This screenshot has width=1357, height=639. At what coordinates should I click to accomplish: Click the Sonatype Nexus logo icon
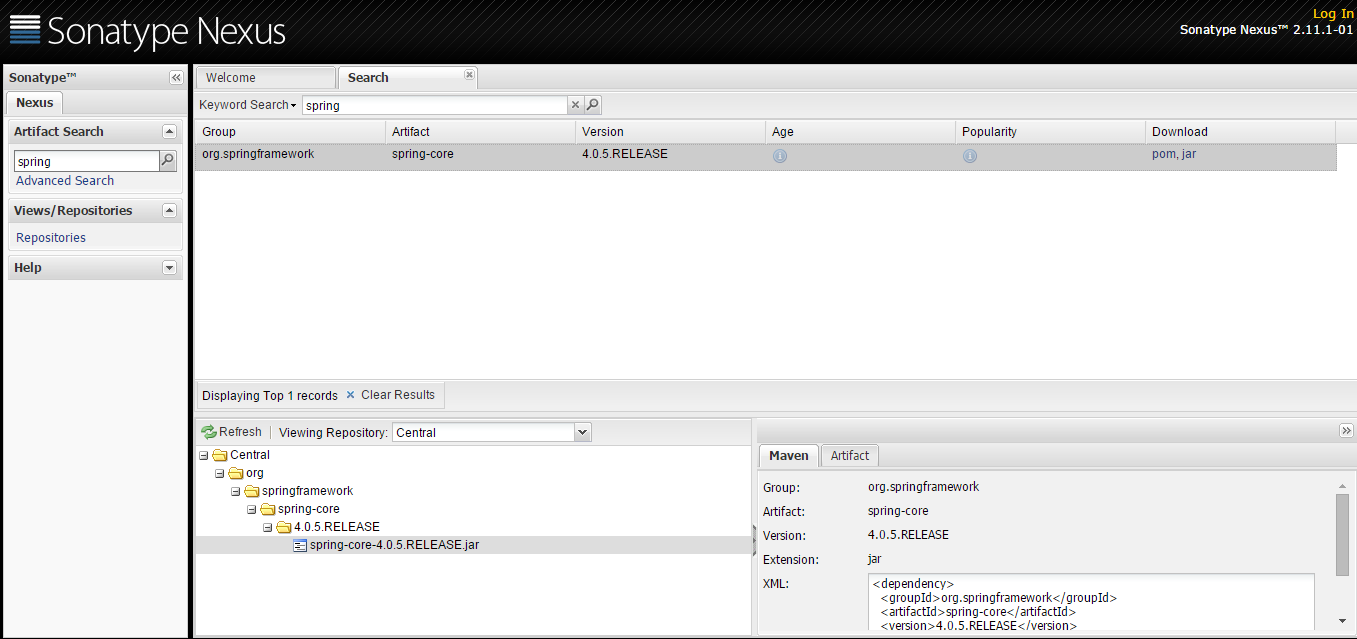click(x=25, y=31)
